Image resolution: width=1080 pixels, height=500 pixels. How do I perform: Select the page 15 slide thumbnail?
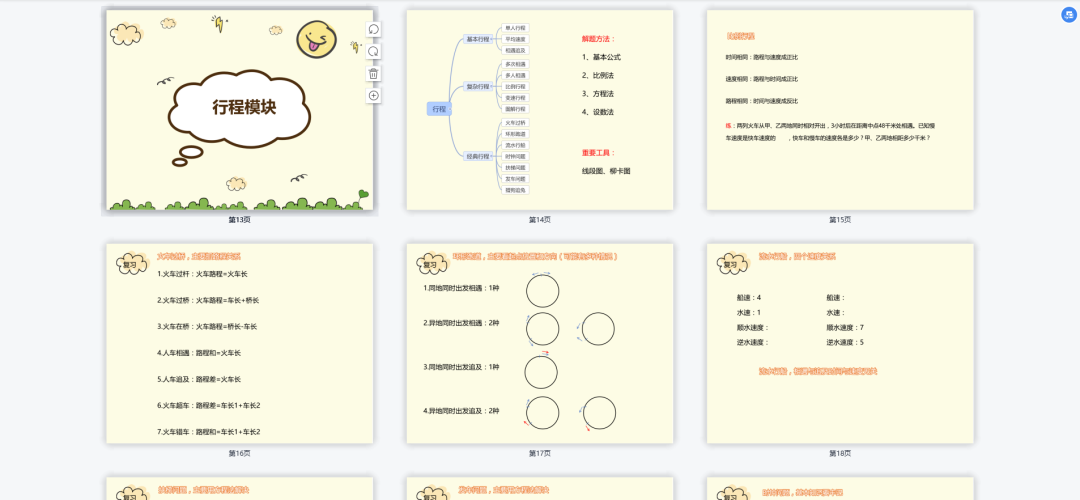coord(840,110)
